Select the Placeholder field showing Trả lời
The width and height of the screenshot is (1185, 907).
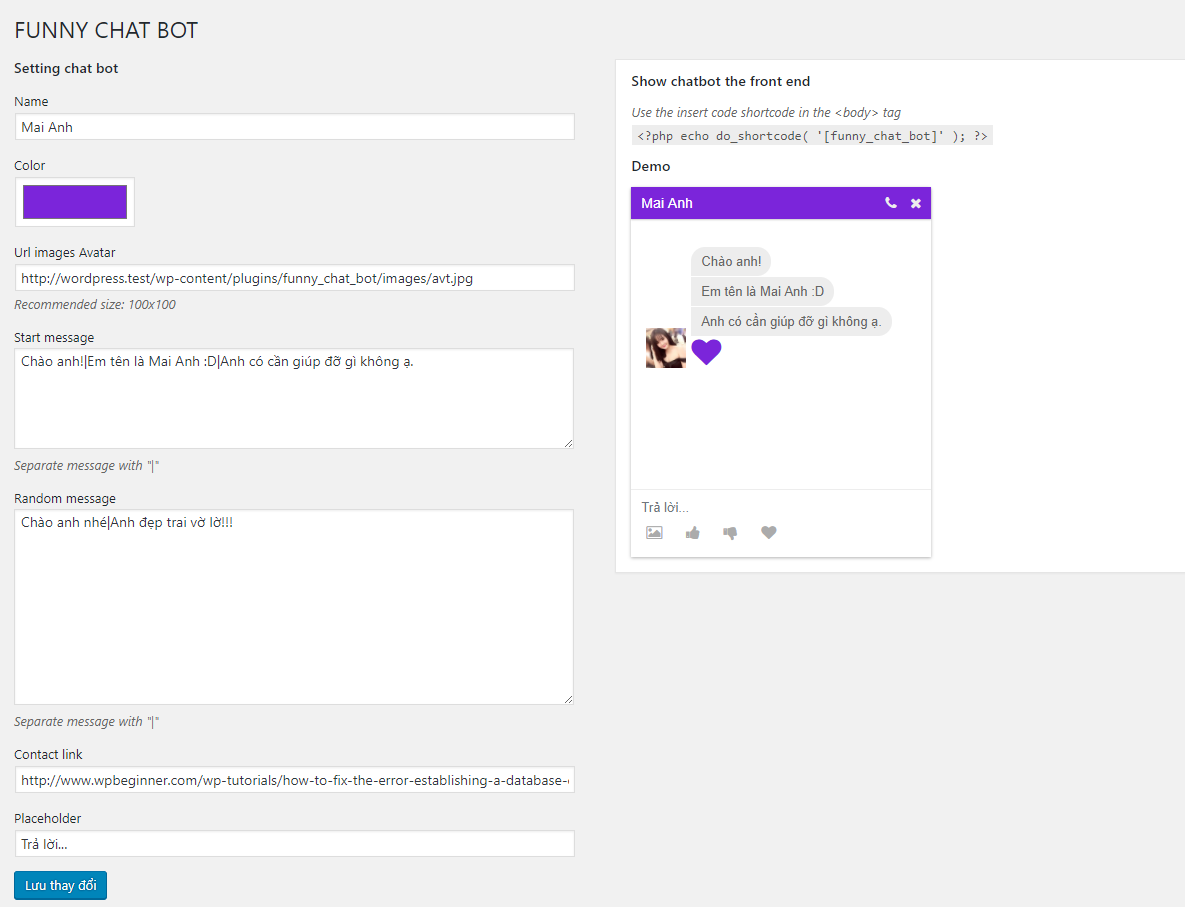294,843
